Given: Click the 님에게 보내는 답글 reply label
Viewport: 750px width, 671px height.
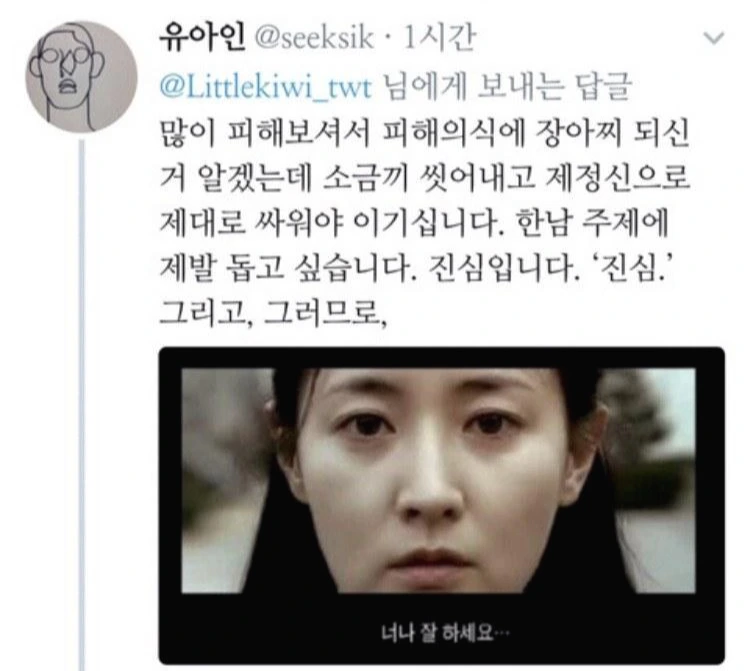Looking at the screenshot, I should (x=508, y=87).
